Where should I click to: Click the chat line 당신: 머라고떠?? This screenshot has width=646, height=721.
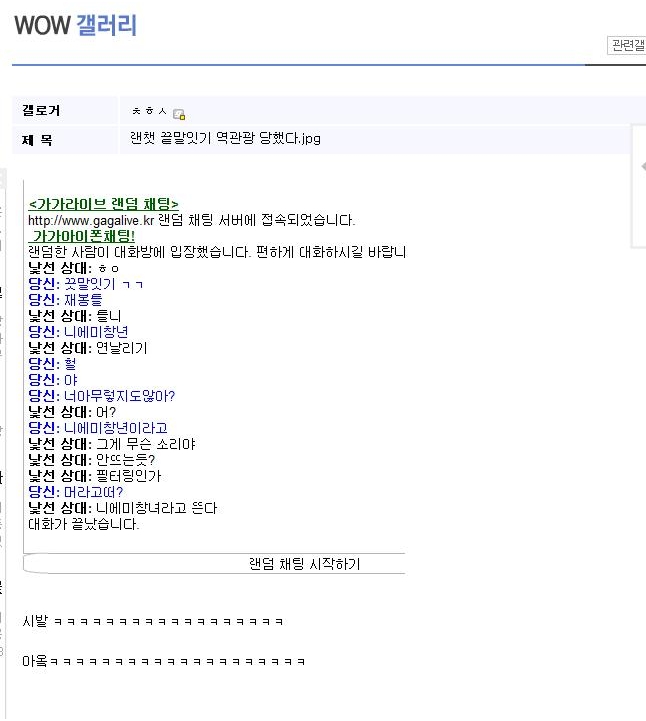point(76,492)
